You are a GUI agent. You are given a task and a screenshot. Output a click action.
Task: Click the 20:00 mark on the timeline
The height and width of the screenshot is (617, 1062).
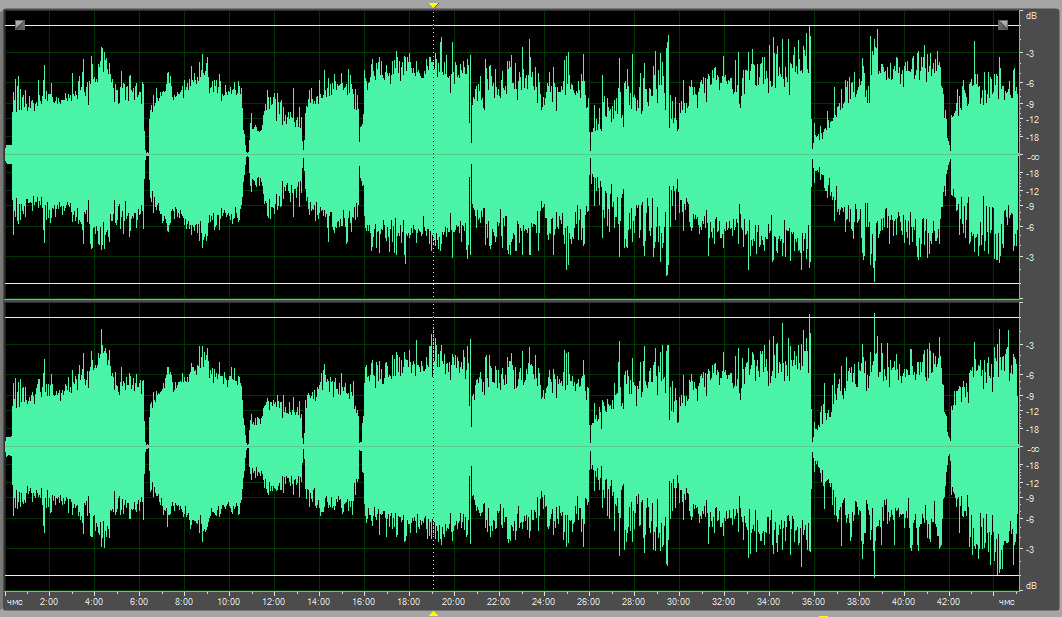(x=453, y=602)
